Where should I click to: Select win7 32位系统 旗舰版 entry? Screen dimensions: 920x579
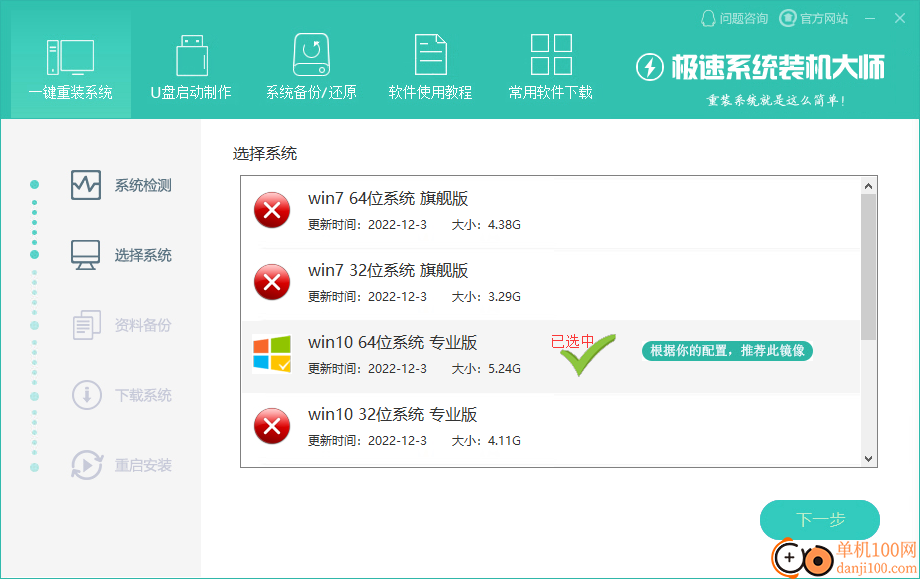point(551,285)
